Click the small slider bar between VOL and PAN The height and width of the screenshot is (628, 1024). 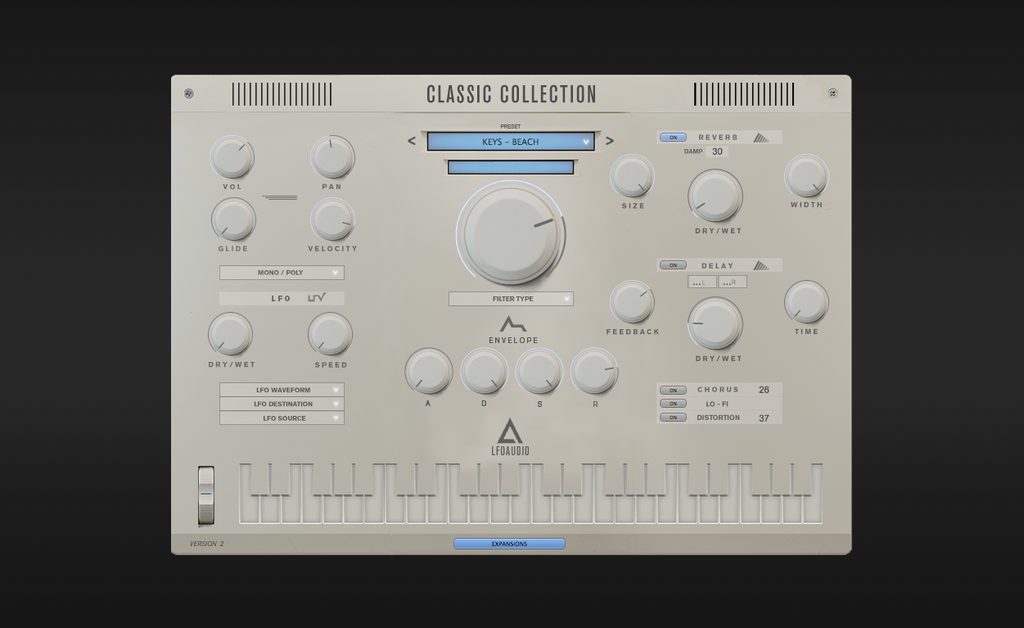tap(280, 197)
